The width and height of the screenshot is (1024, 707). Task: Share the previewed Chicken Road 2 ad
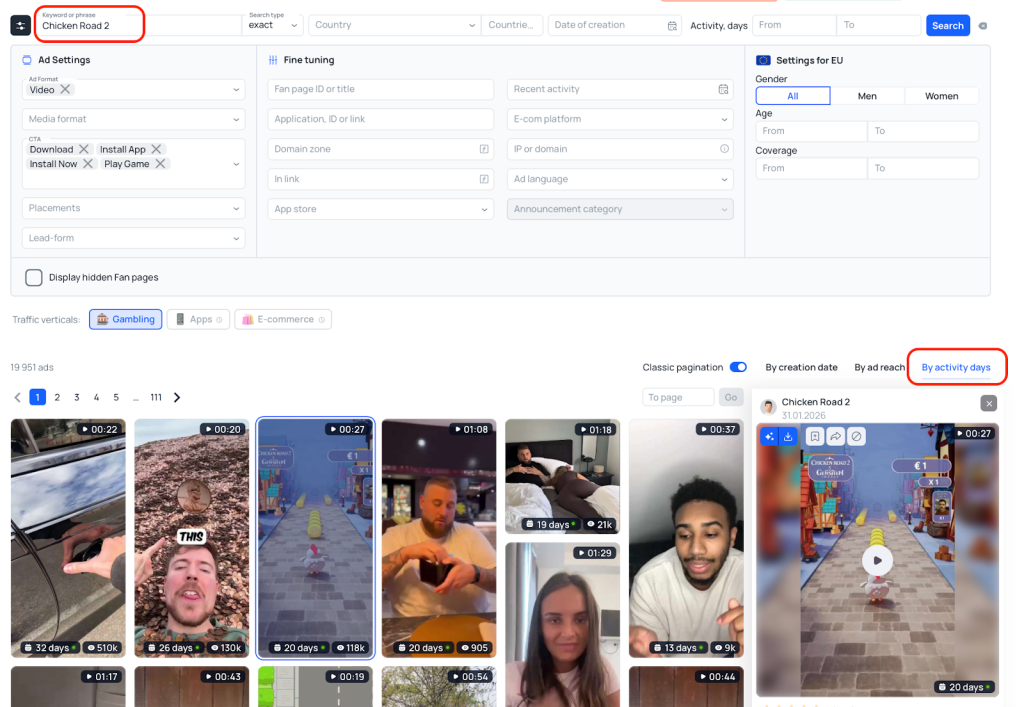(836, 436)
